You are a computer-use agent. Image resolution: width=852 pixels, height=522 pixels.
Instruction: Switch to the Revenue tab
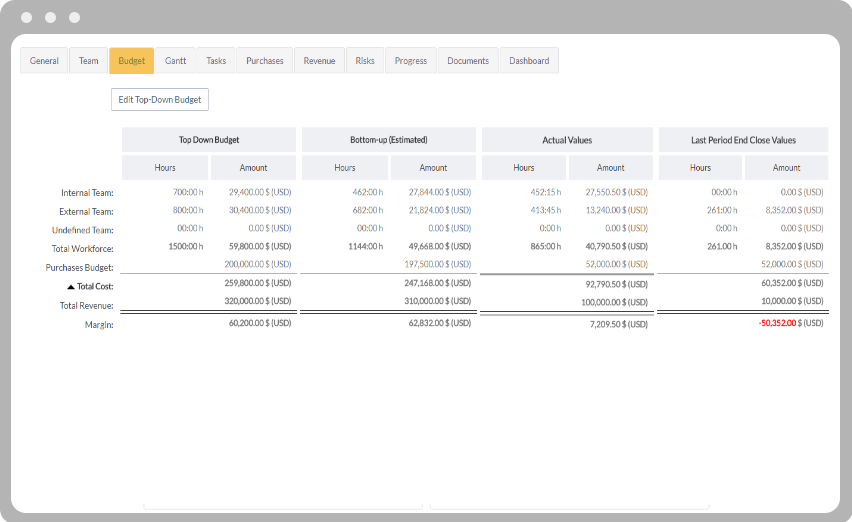point(319,61)
